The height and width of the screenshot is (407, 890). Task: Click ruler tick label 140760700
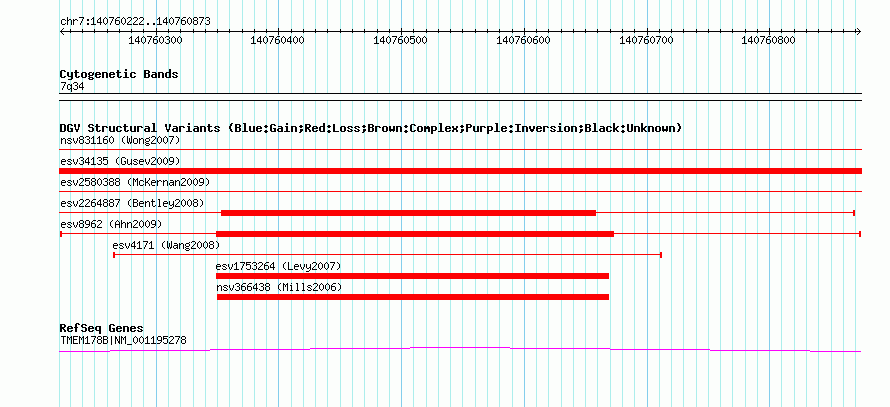click(x=646, y=40)
